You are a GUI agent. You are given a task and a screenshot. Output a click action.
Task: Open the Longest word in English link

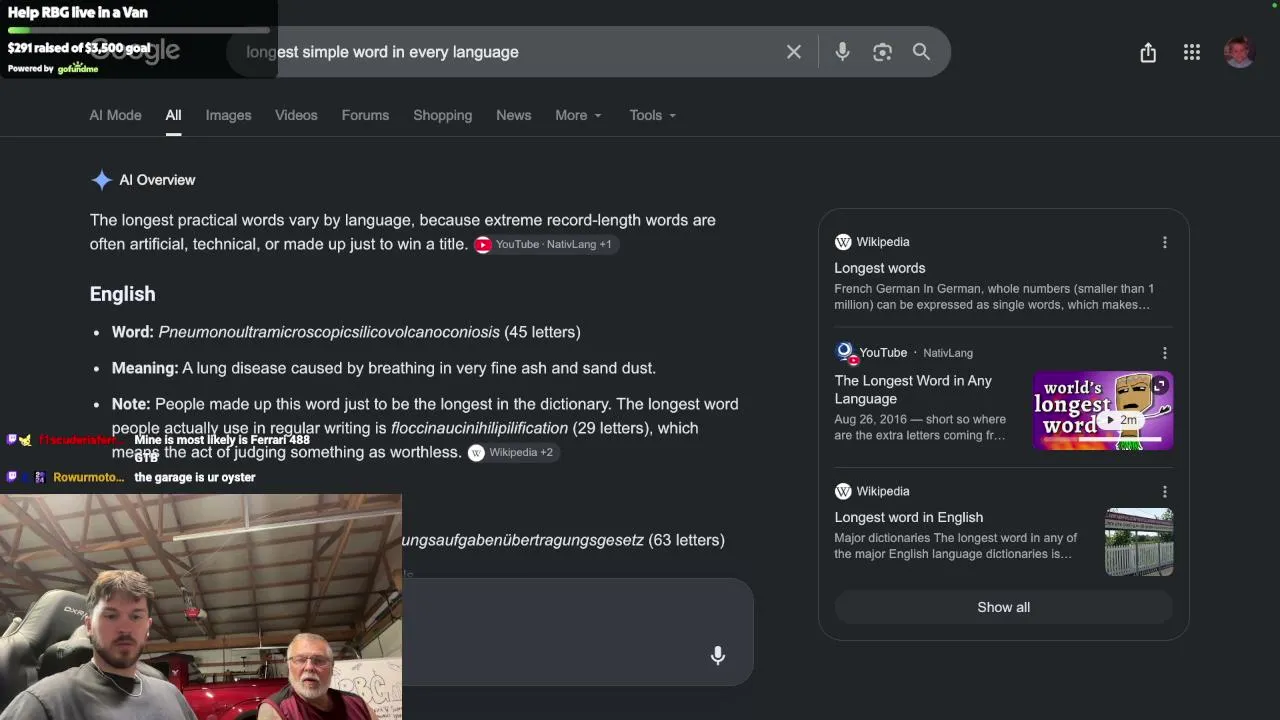909,517
